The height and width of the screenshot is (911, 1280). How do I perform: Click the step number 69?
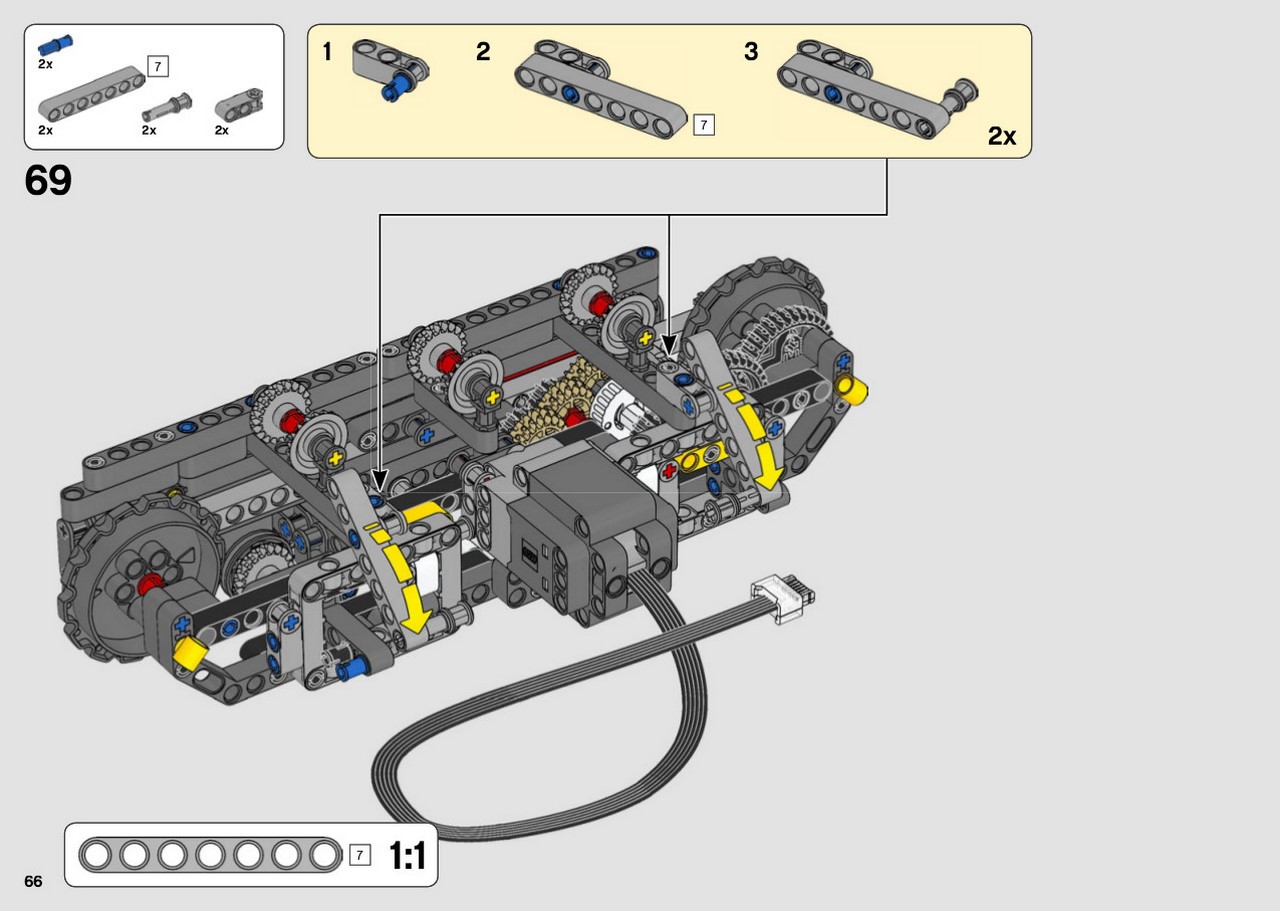point(48,181)
